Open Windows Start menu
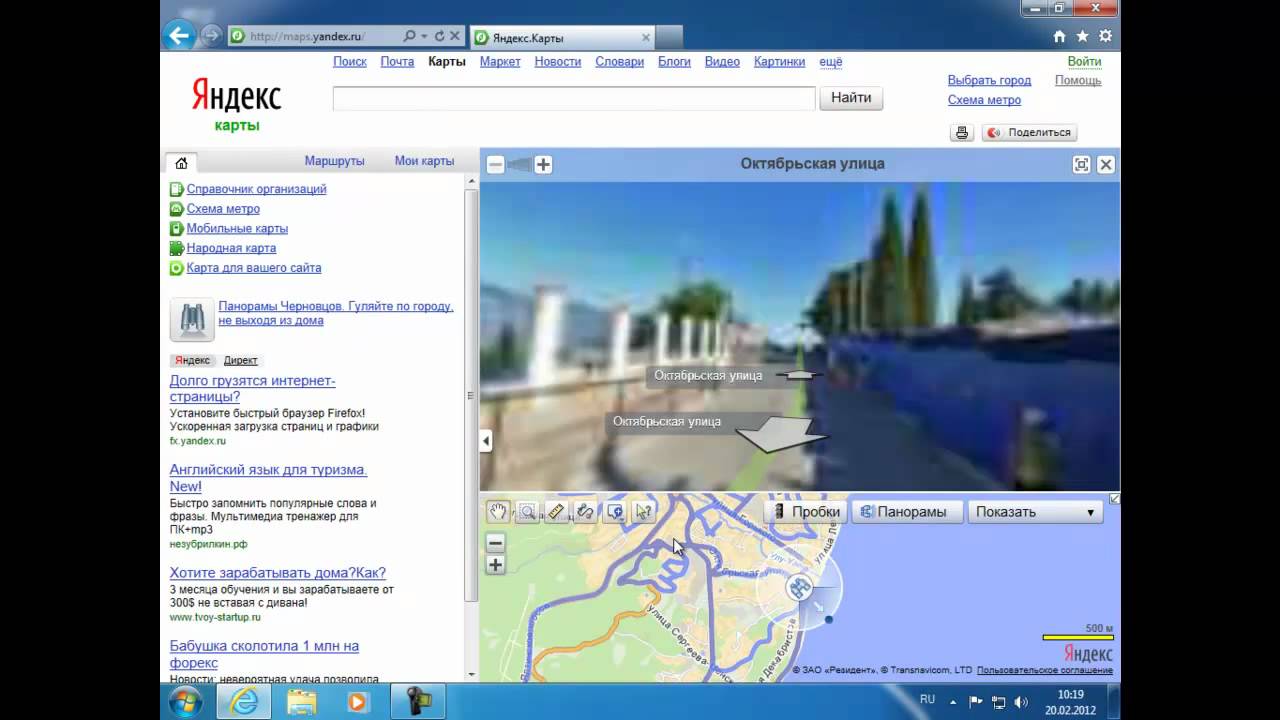The height and width of the screenshot is (720, 1280). click(x=186, y=702)
